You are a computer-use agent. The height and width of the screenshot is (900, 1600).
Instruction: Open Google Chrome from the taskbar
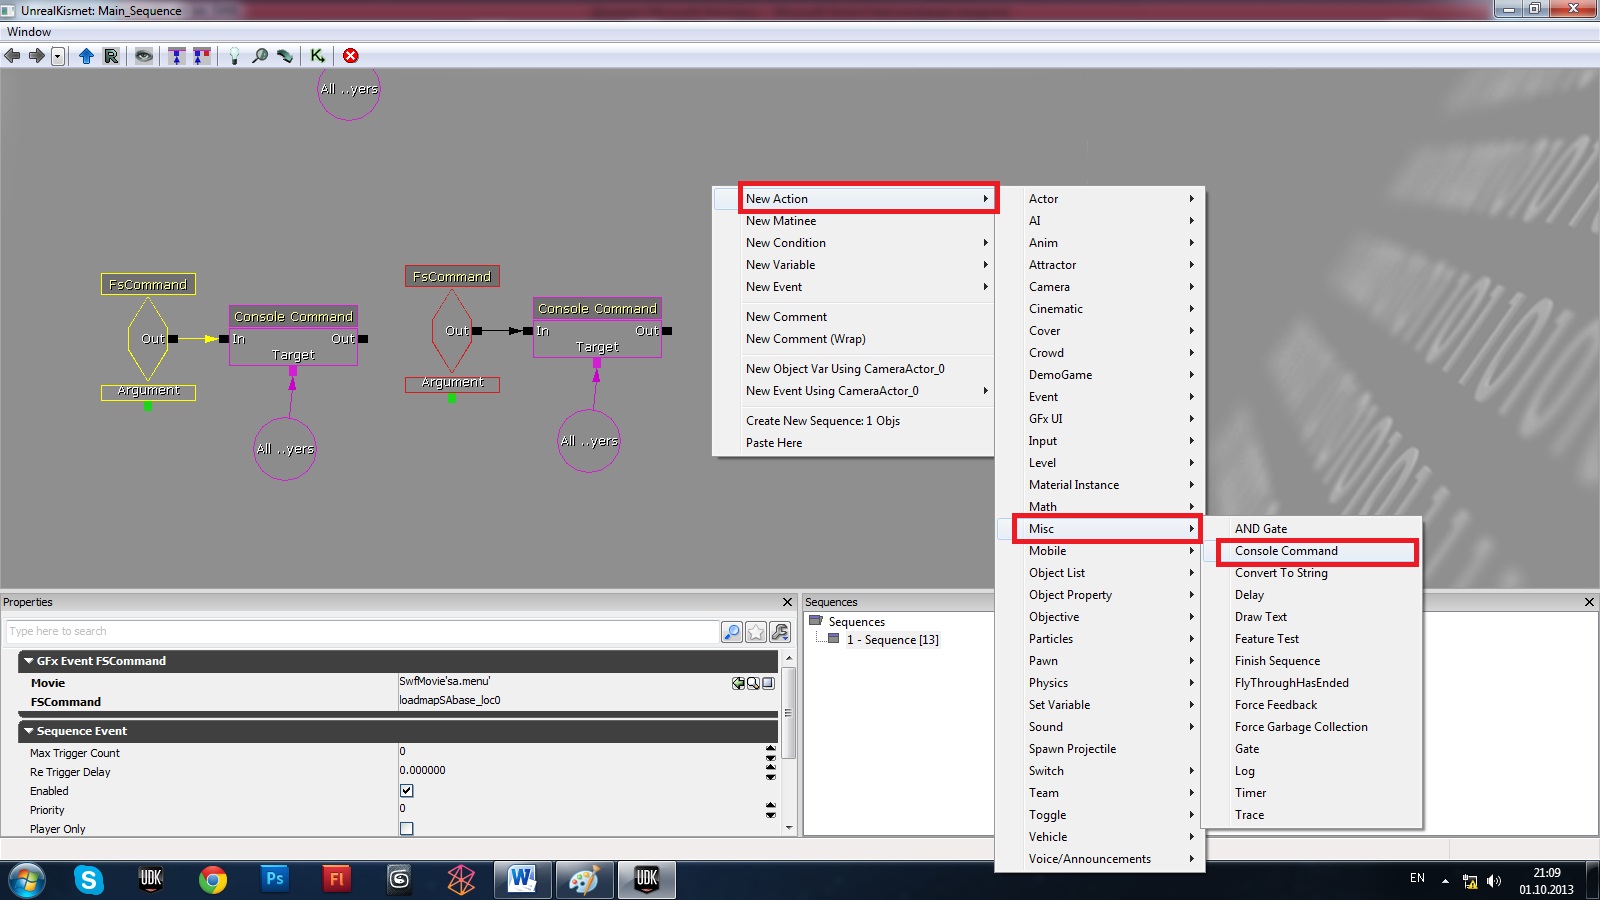213,880
